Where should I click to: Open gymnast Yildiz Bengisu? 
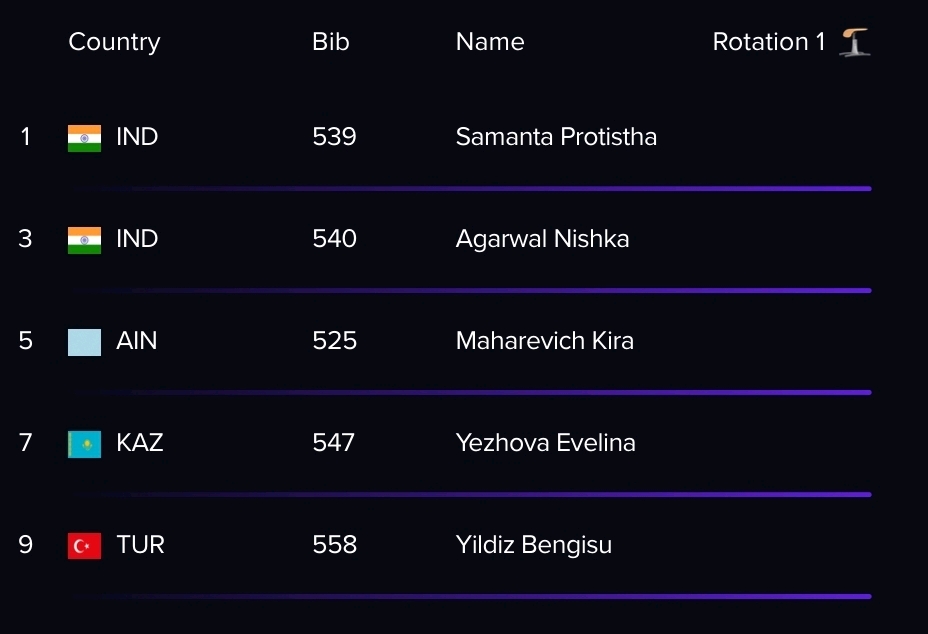(534, 545)
